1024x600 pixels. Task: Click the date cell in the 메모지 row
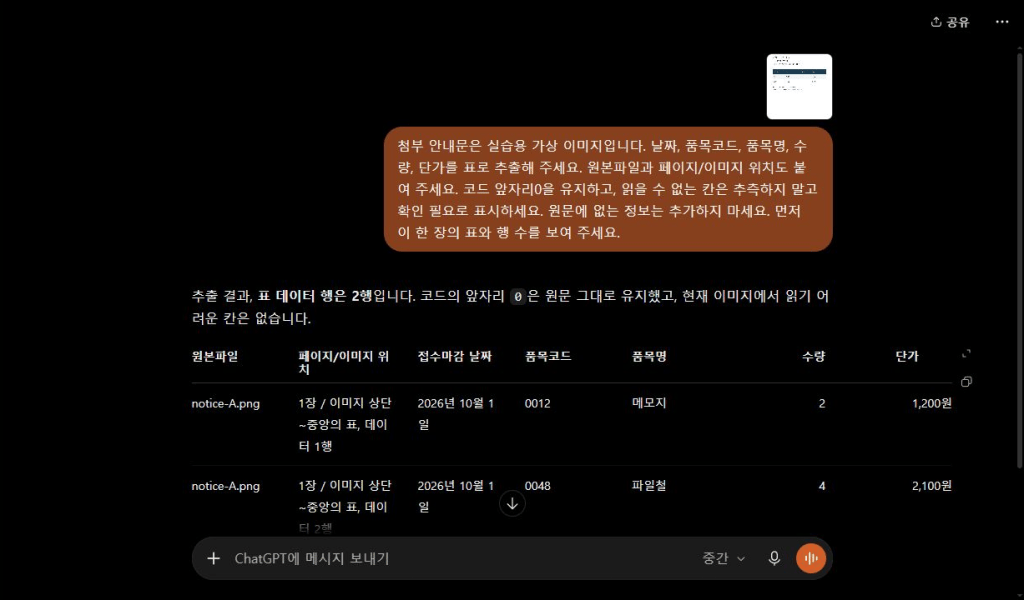click(x=456, y=414)
